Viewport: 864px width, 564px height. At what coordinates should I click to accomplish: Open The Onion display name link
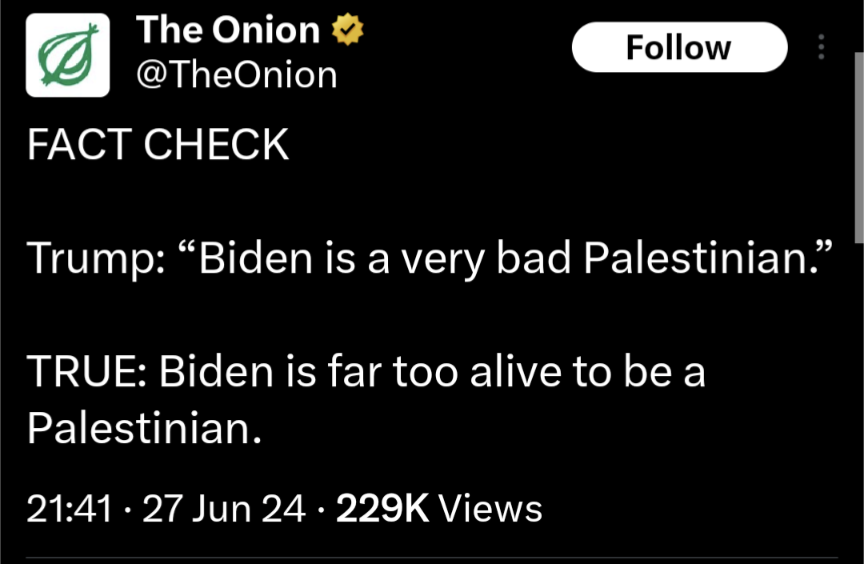227,31
